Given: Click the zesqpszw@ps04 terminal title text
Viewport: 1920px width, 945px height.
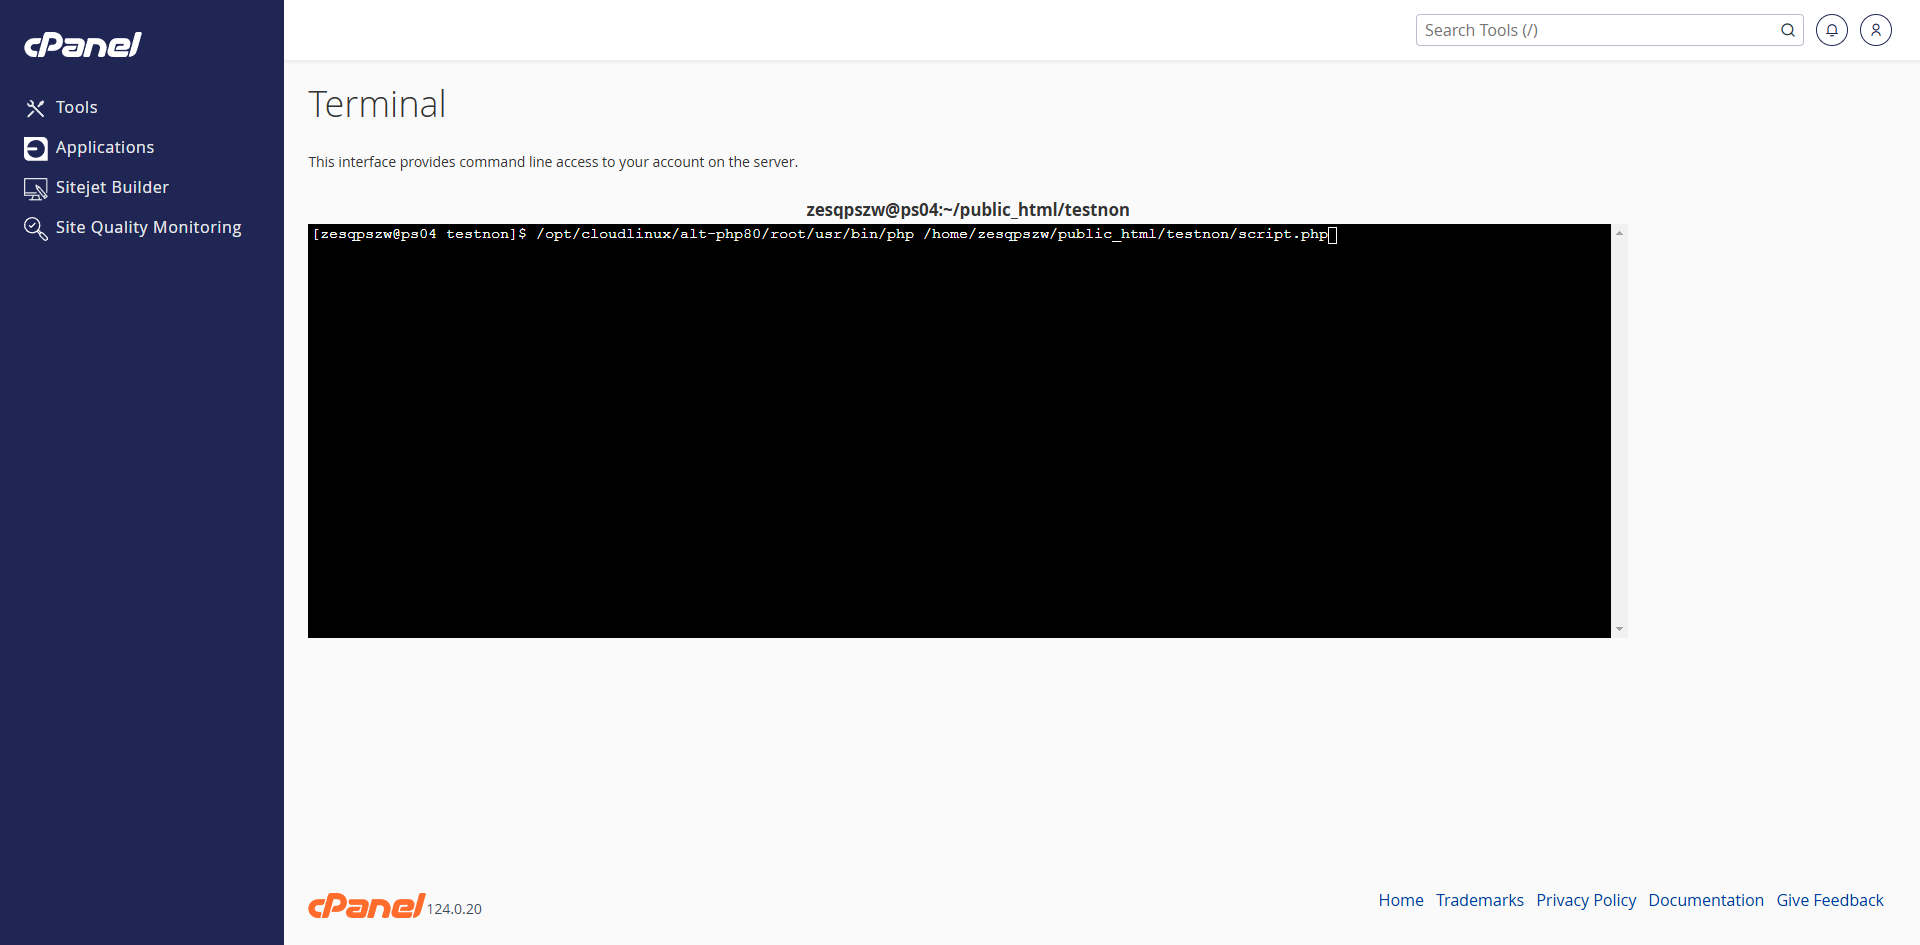Looking at the screenshot, I should pyautogui.click(x=968, y=209).
